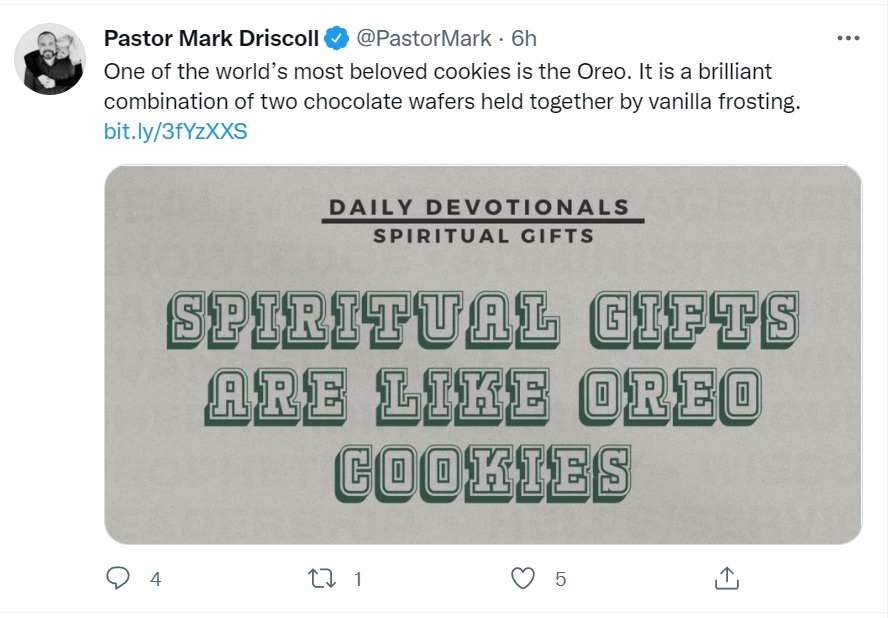This screenshot has width=895, height=618.
Task: Click the like count showing 5
Action: [561, 578]
